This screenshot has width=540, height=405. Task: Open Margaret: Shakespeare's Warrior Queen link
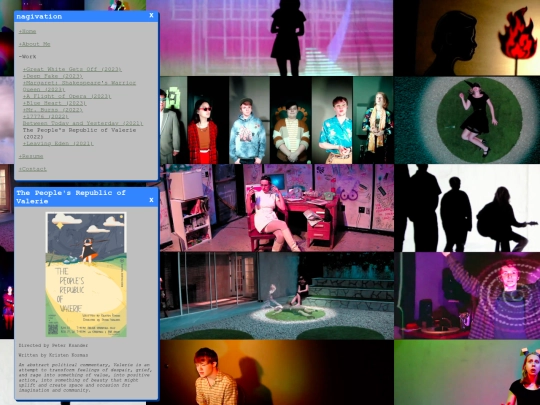pyautogui.click(x=79, y=86)
